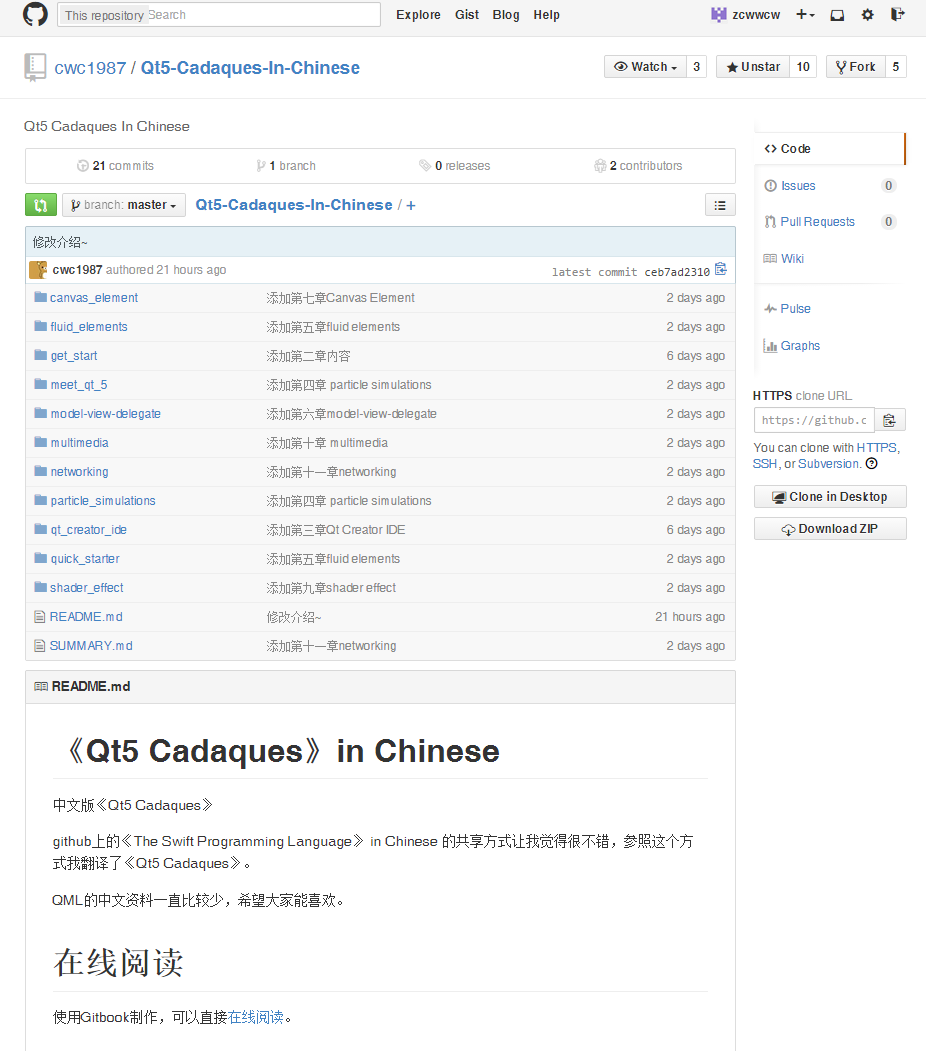View the 10 stargazers count
This screenshot has width=926, height=1051.
pos(803,66)
